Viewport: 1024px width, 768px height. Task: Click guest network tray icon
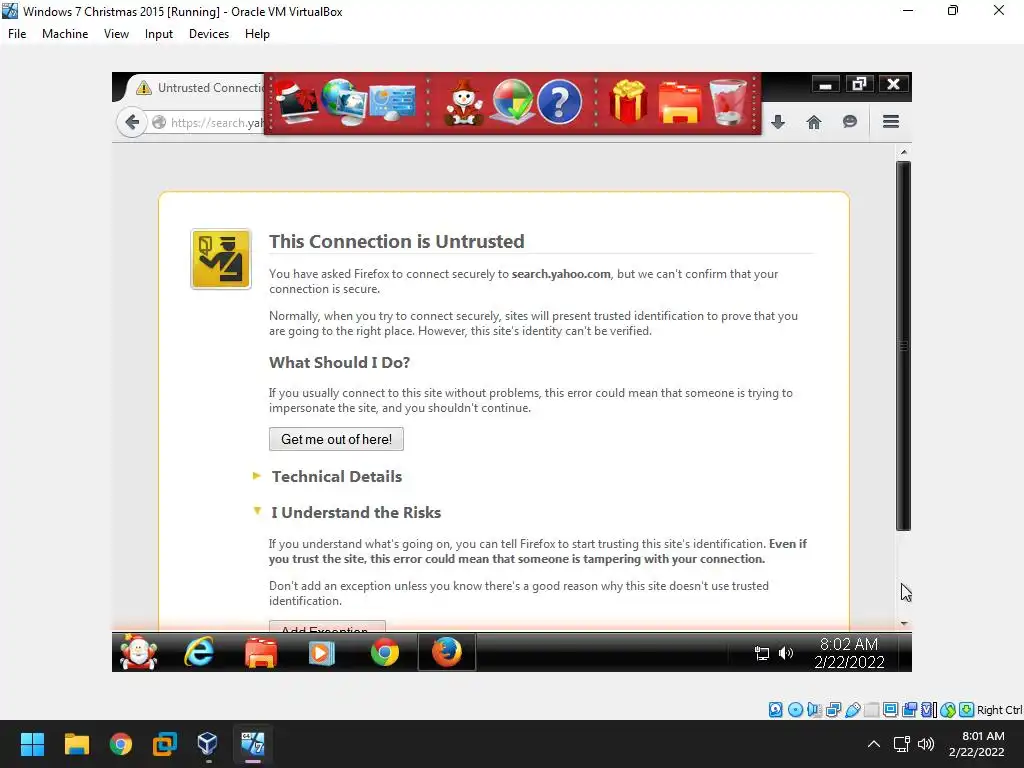761,653
